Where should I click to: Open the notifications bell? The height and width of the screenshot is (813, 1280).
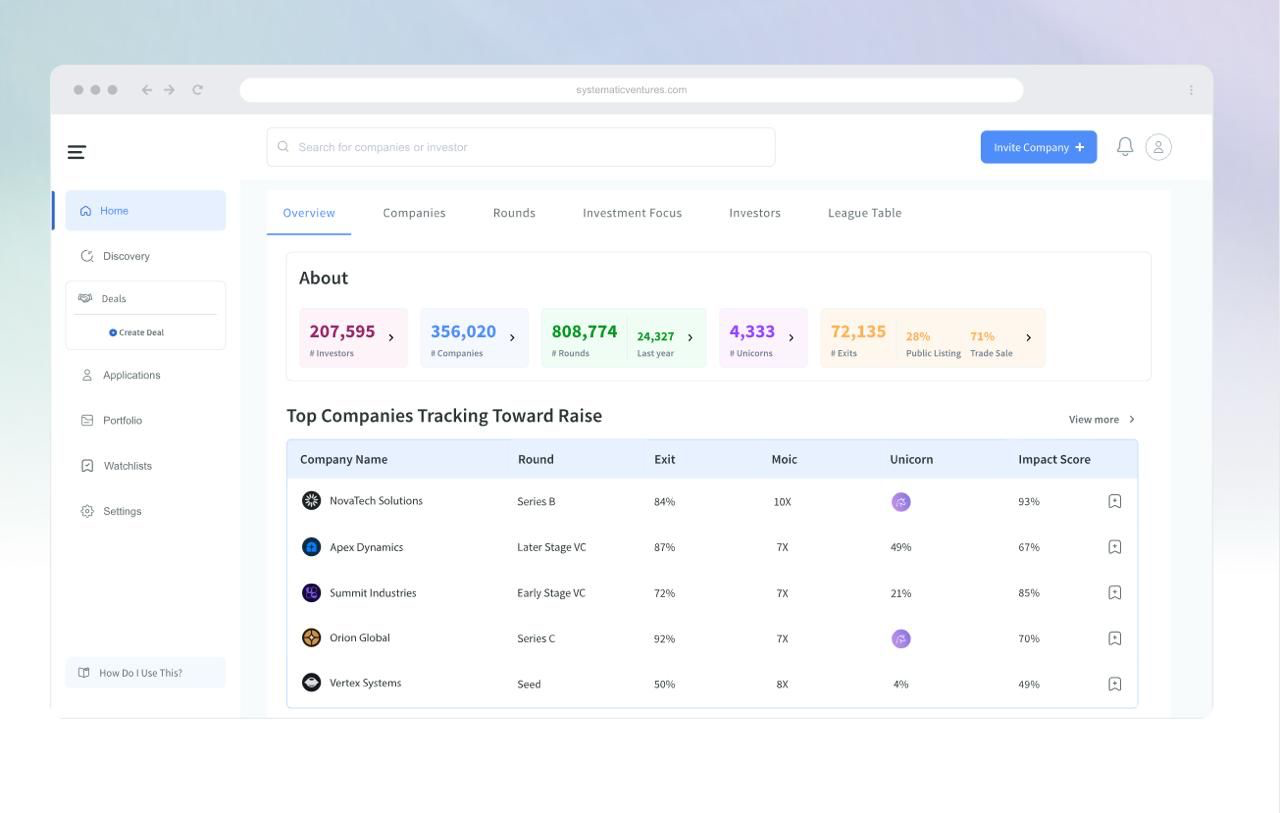(1125, 147)
